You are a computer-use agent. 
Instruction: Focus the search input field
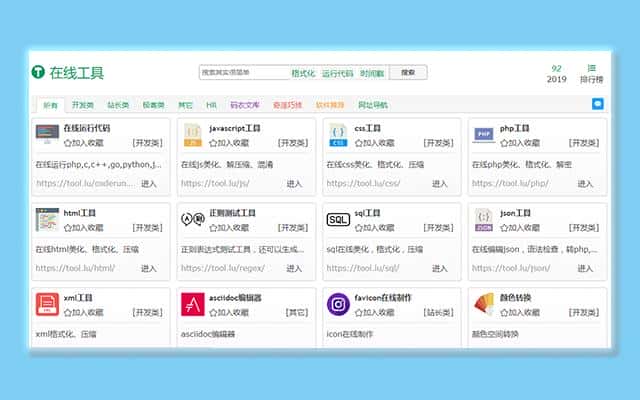click(x=244, y=72)
